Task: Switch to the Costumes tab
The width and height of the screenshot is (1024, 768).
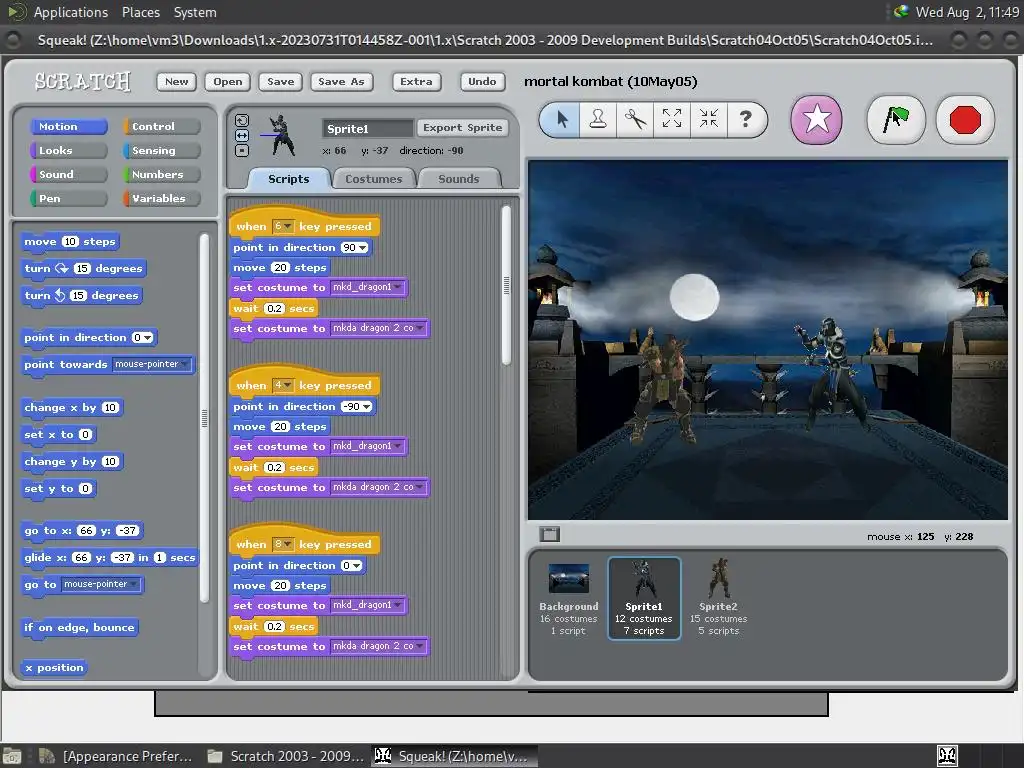Action: tap(374, 179)
